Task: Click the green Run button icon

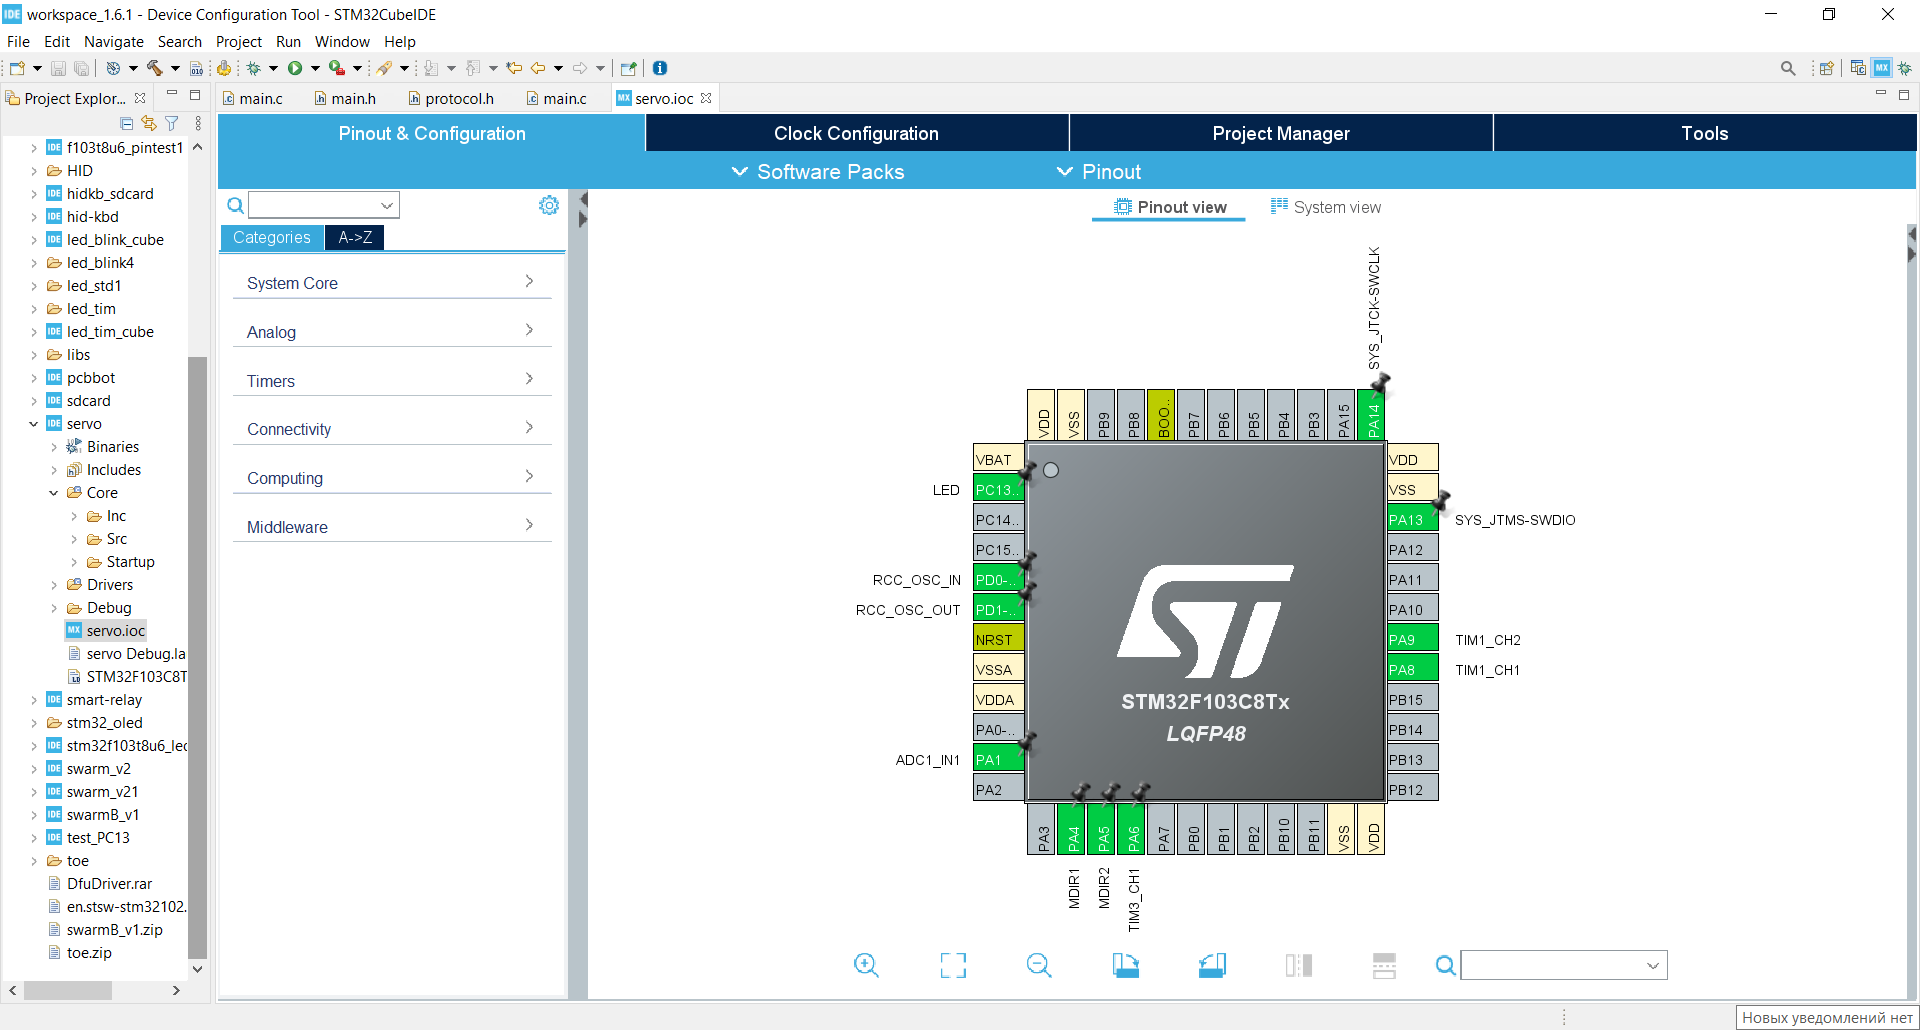Action: tap(295, 68)
